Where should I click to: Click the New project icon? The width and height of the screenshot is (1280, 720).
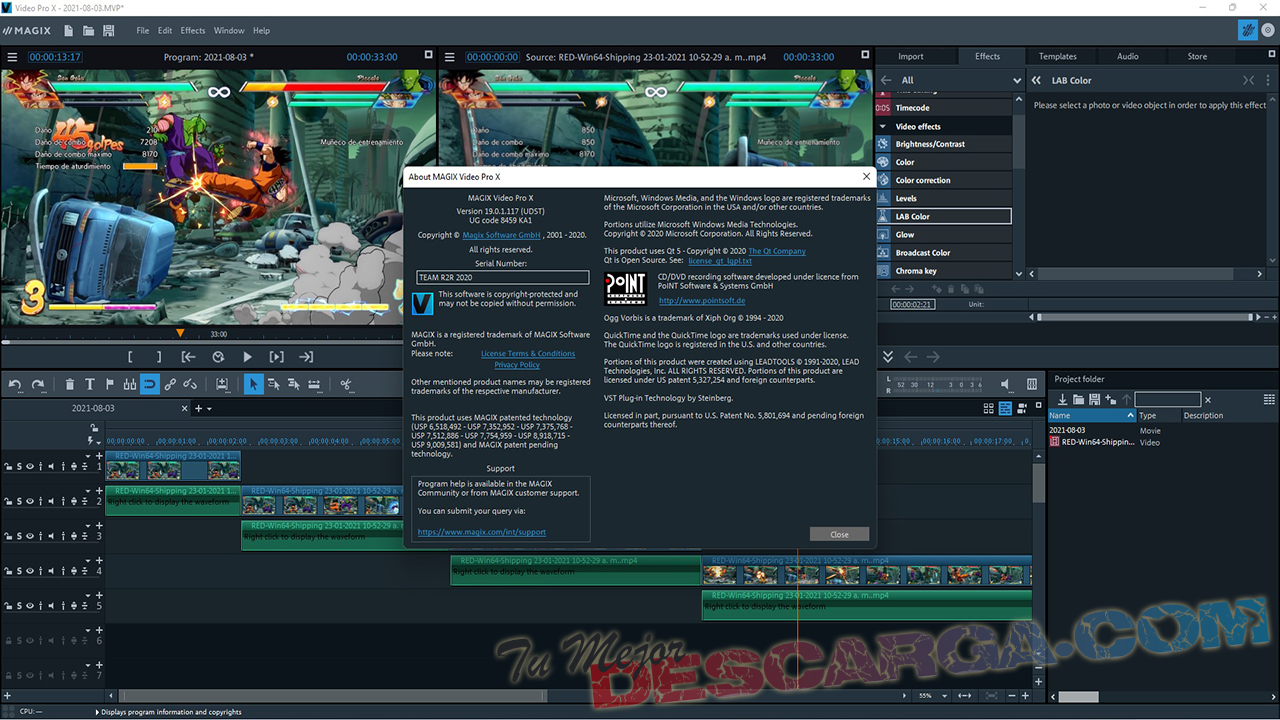point(70,31)
